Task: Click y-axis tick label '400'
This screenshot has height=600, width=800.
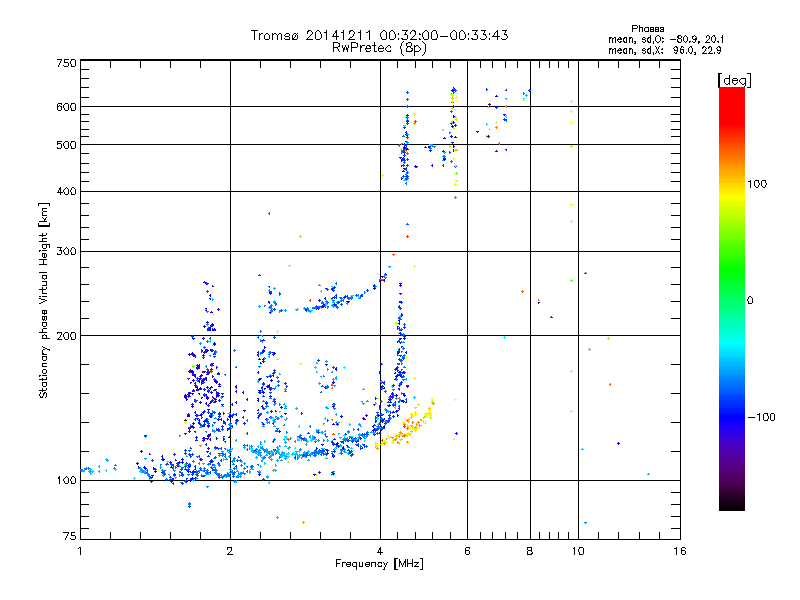Action: tap(67, 192)
